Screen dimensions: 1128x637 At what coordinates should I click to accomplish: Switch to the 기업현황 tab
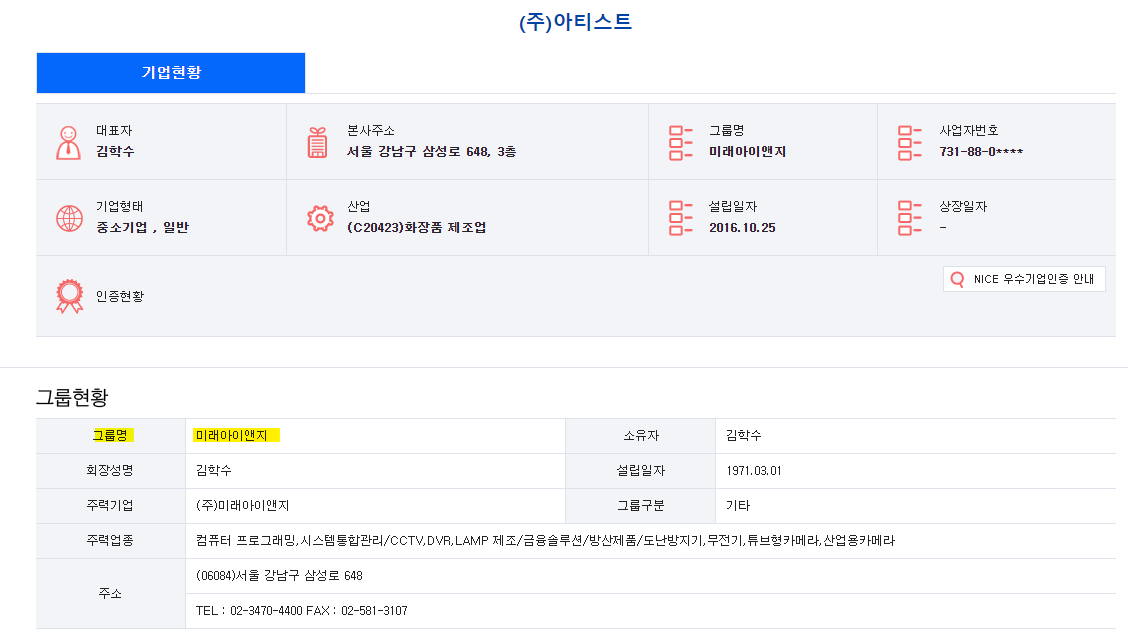[x=170, y=72]
